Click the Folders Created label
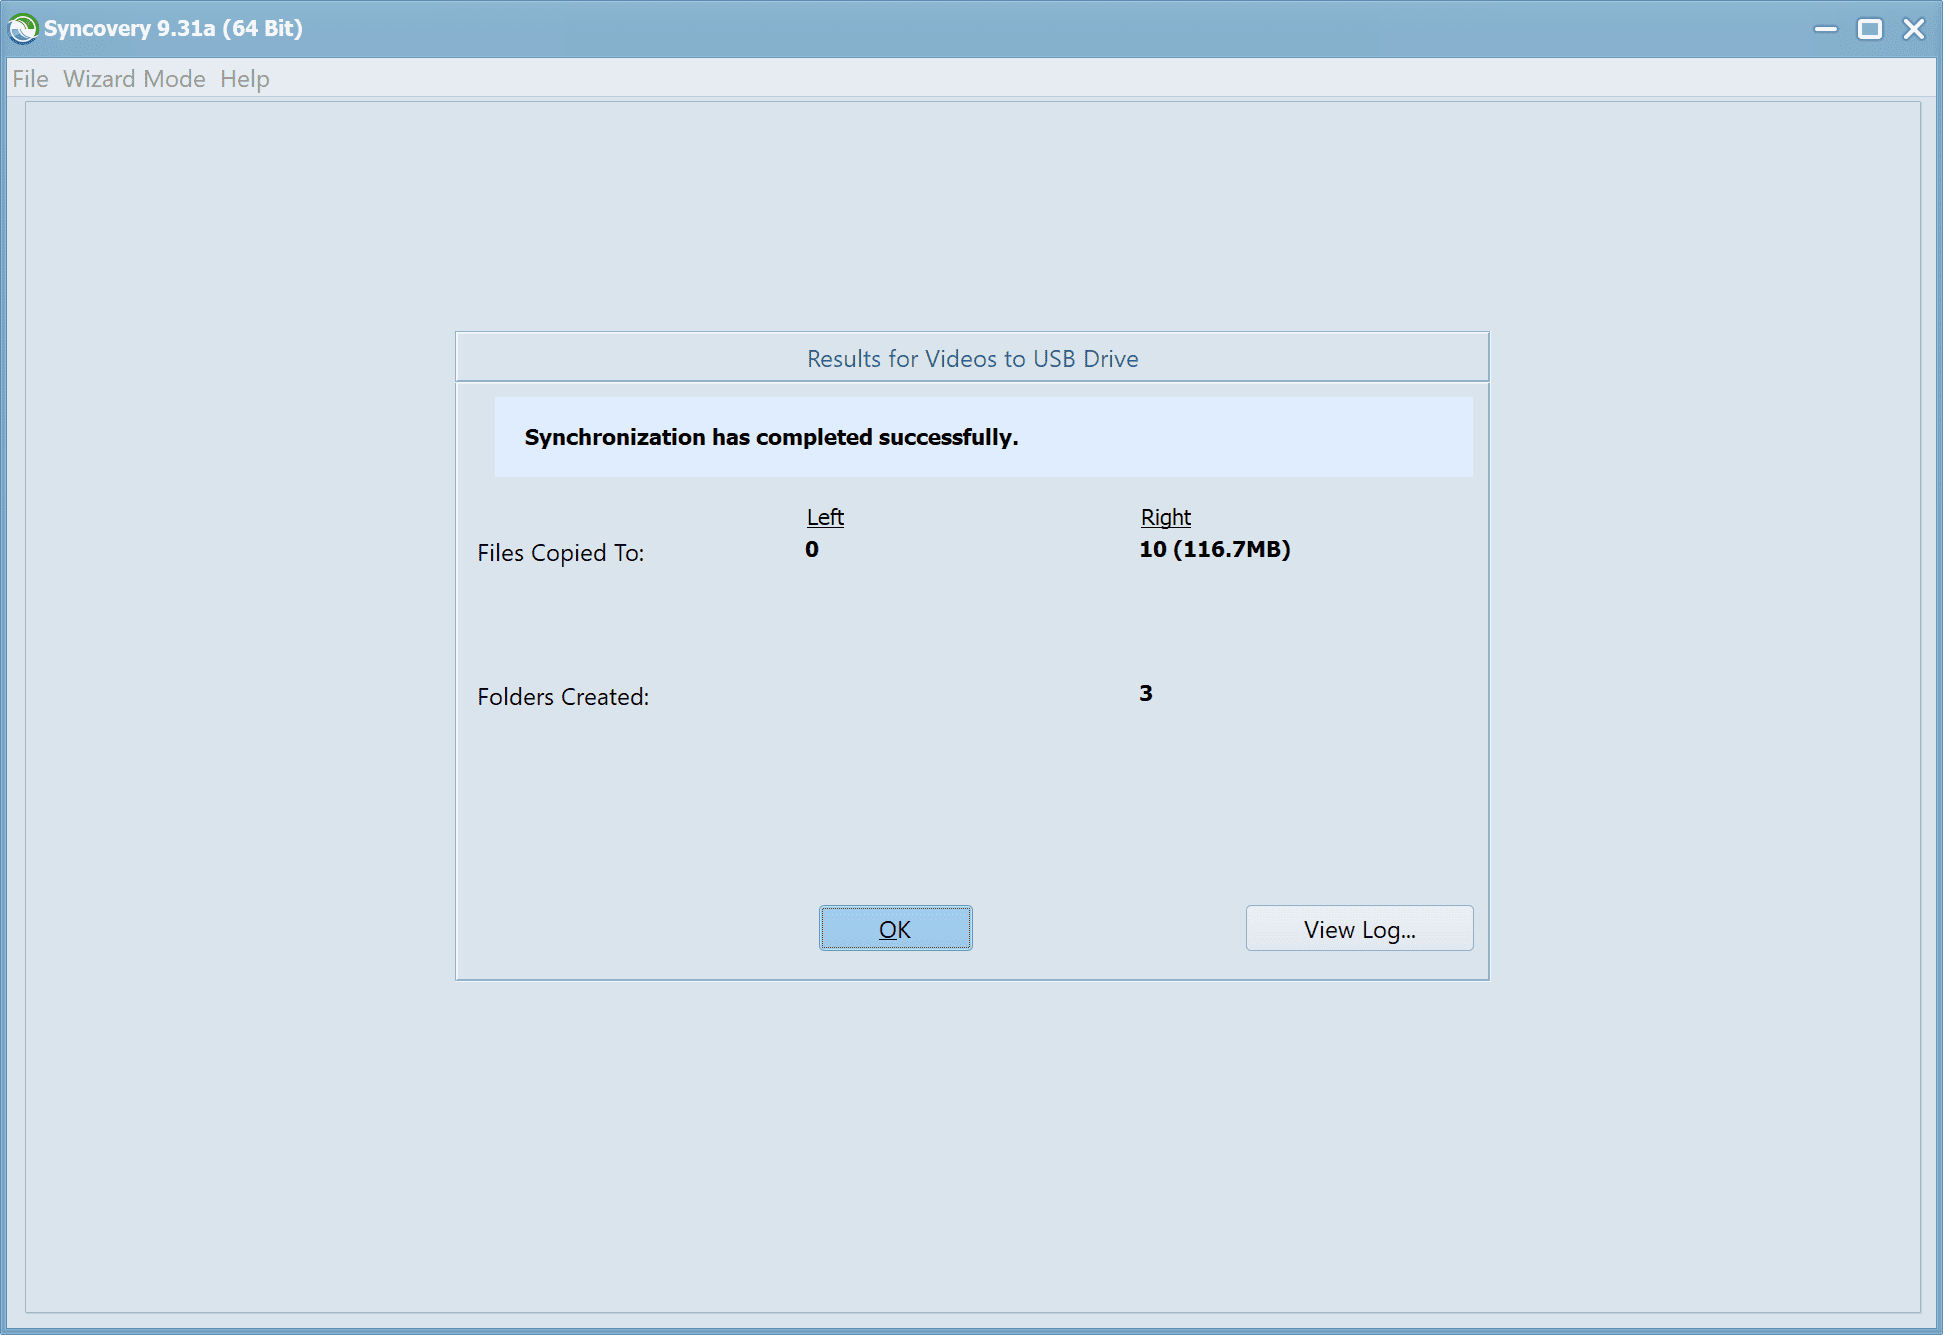 tap(563, 696)
